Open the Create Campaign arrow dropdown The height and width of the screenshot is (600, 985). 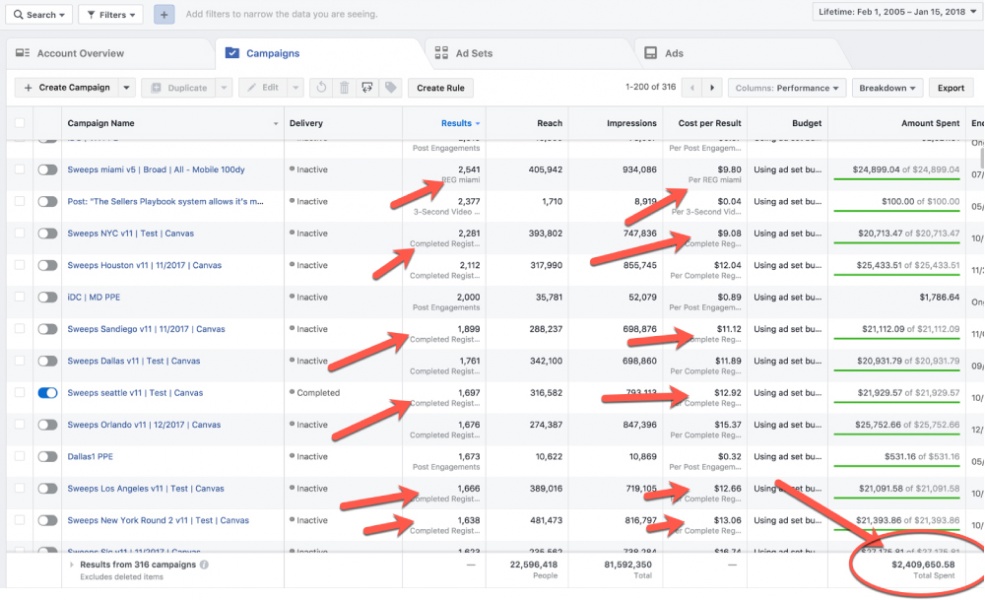click(126, 88)
